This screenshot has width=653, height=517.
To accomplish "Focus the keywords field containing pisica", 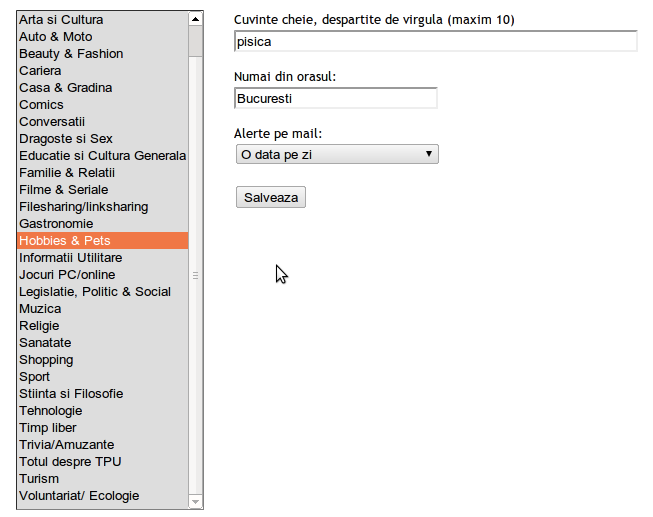I will [436, 41].
